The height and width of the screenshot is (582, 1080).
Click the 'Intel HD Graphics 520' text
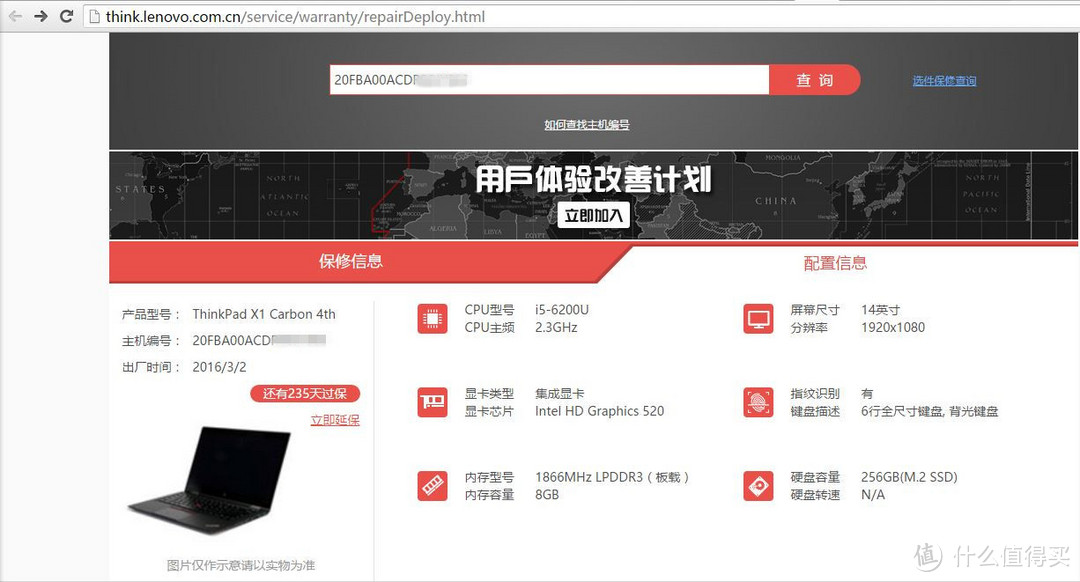599,411
